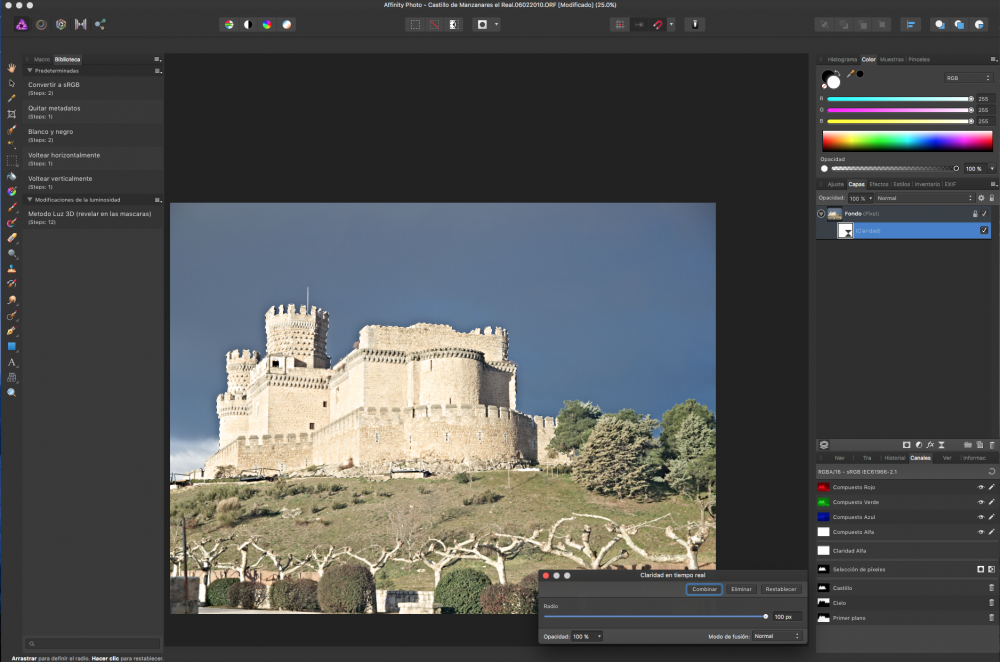Edit the Compuesto Verde channel pencil icon
The height and width of the screenshot is (662, 1000).
click(x=991, y=502)
